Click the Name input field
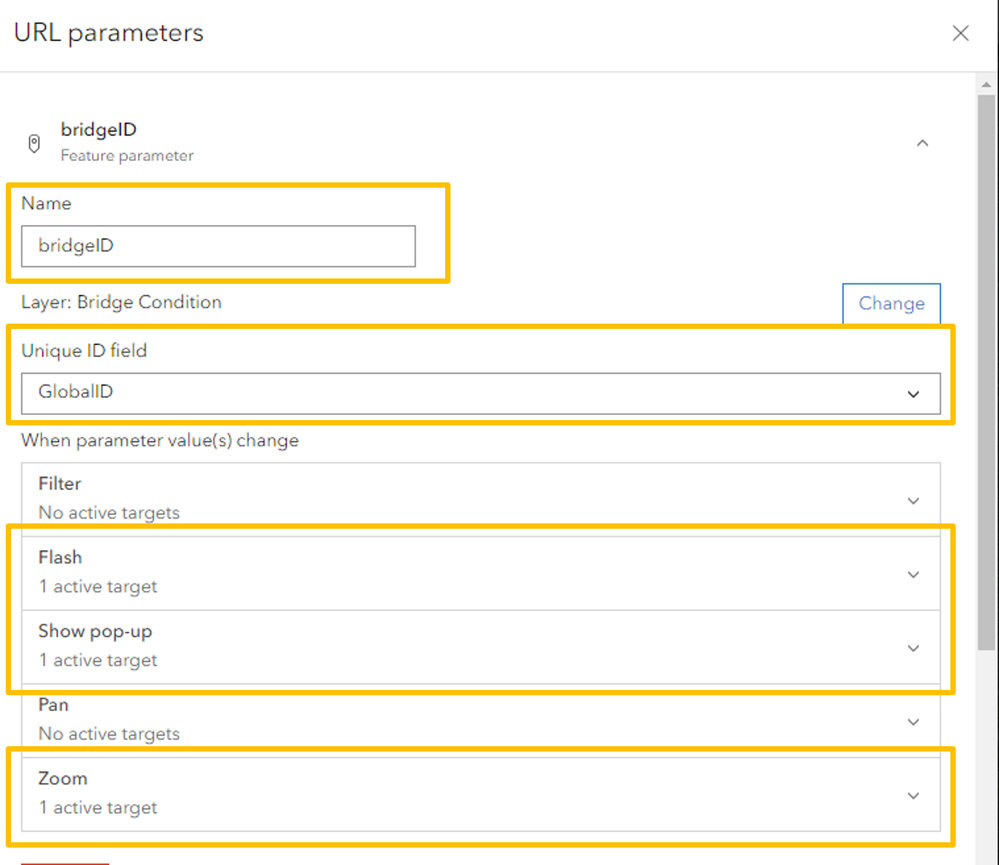 tap(218, 246)
